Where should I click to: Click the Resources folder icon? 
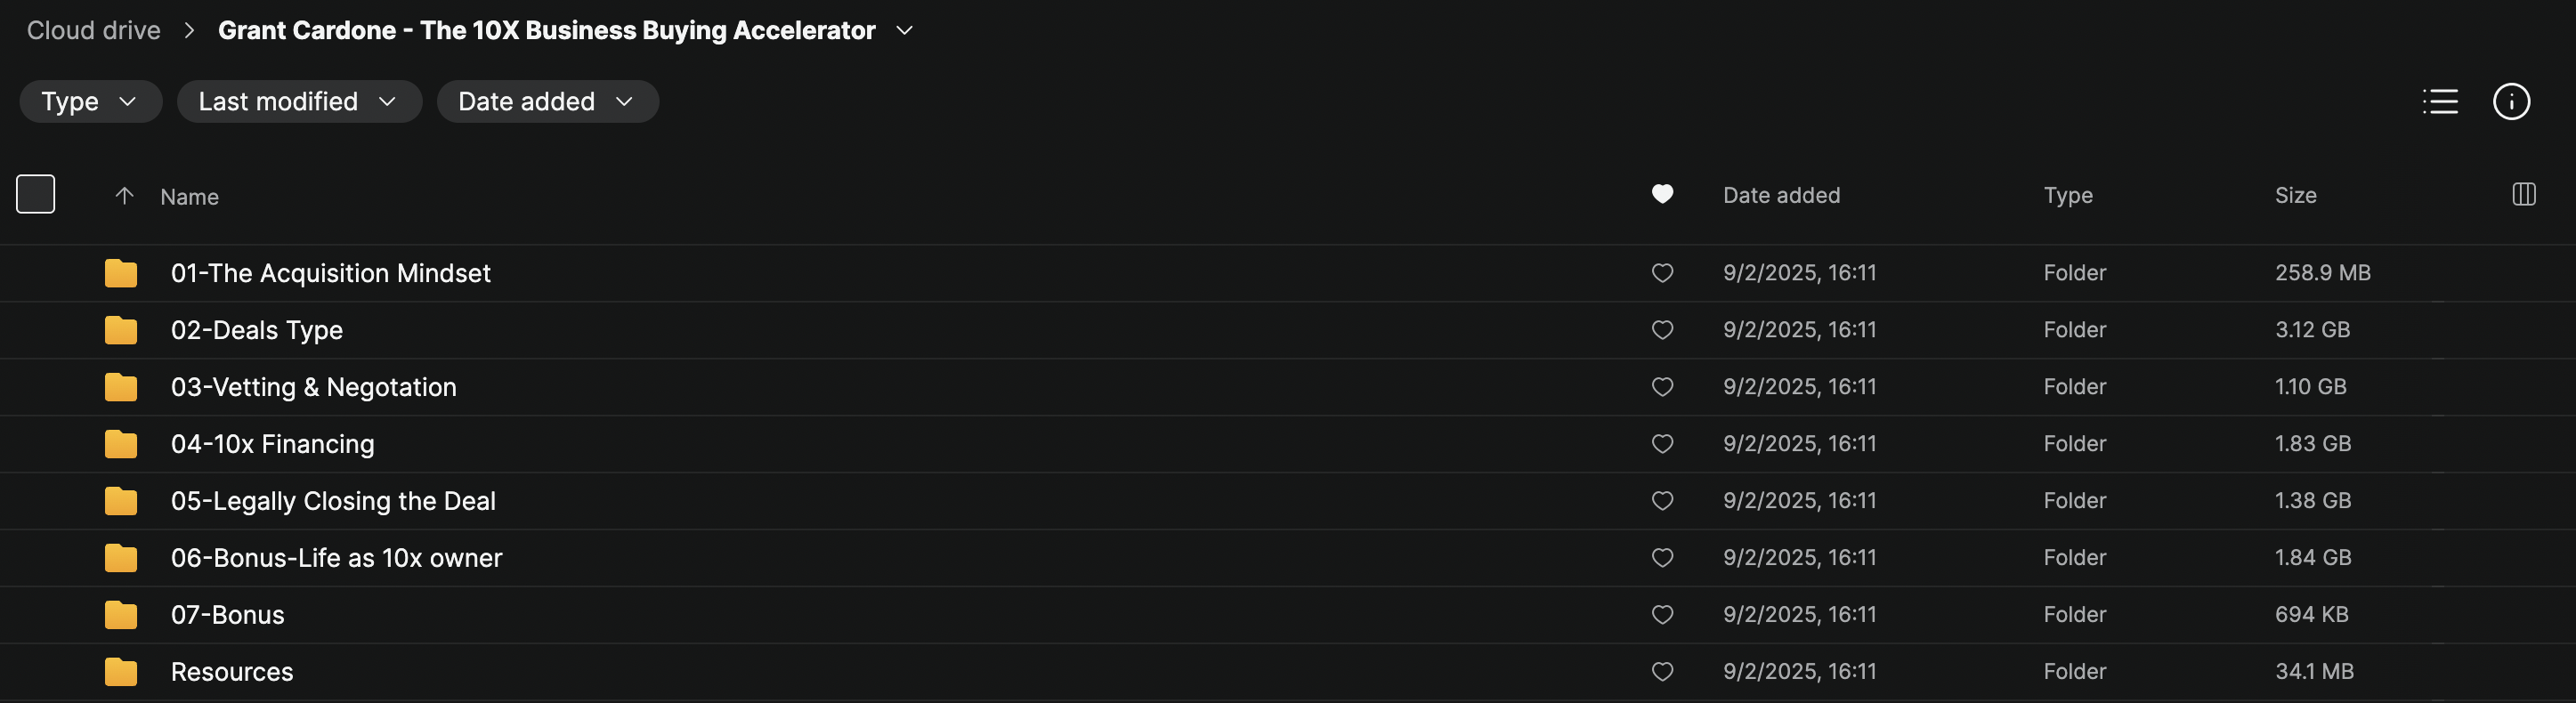[121, 672]
